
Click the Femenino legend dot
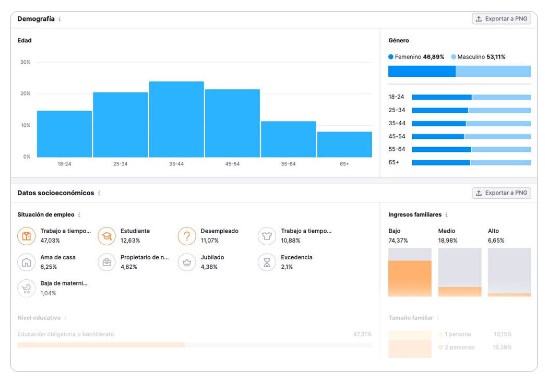tap(391, 57)
